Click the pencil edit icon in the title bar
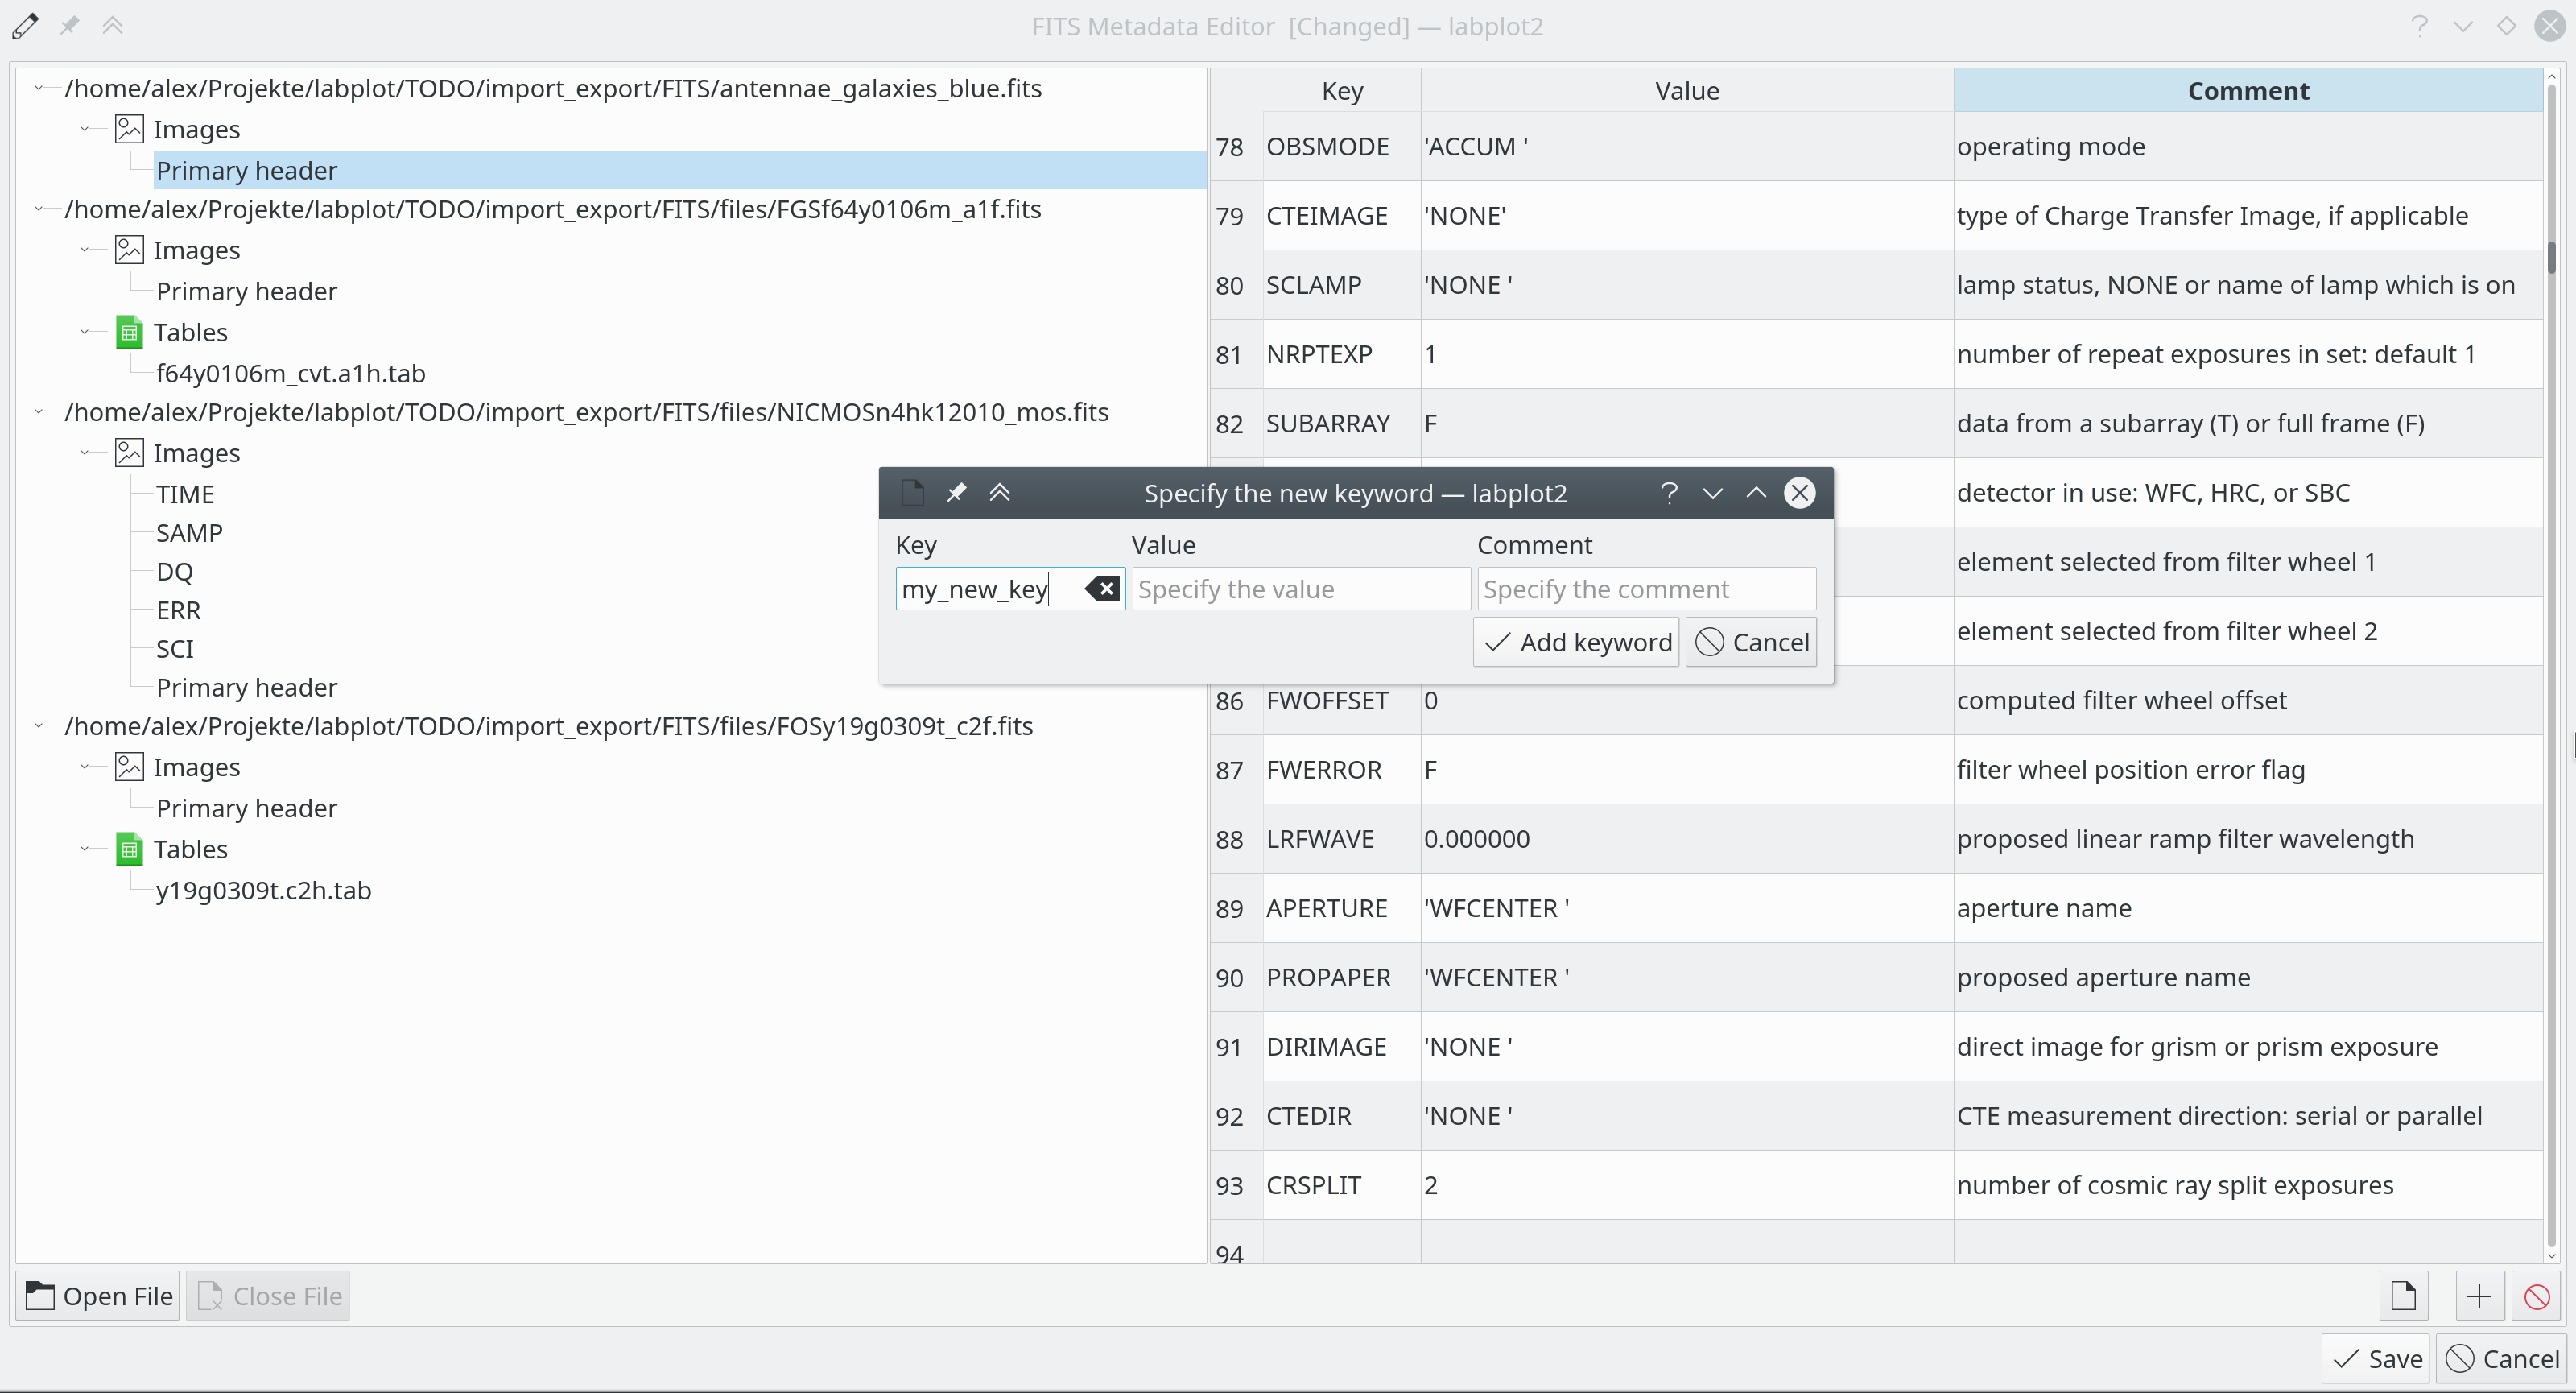2576x1393 pixels. [x=25, y=26]
